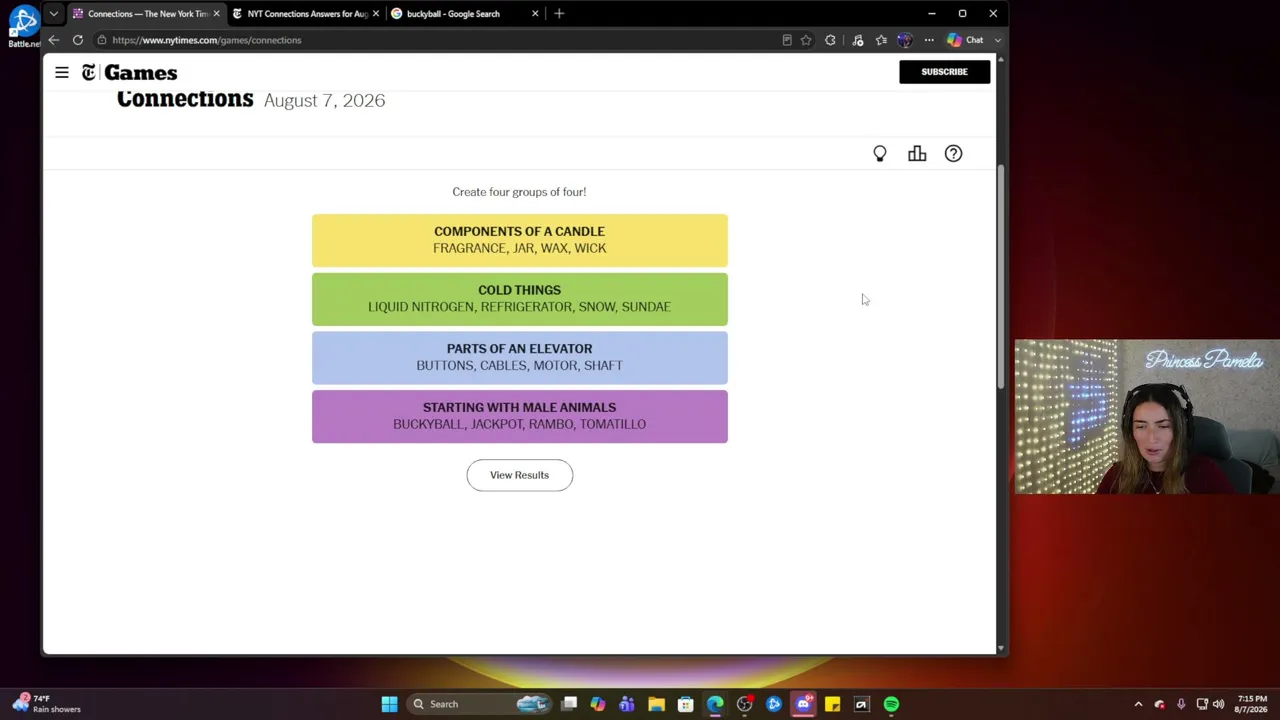Select the green Cold Things group
Screen dimensions: 1280x720
[x=519, y=299]
